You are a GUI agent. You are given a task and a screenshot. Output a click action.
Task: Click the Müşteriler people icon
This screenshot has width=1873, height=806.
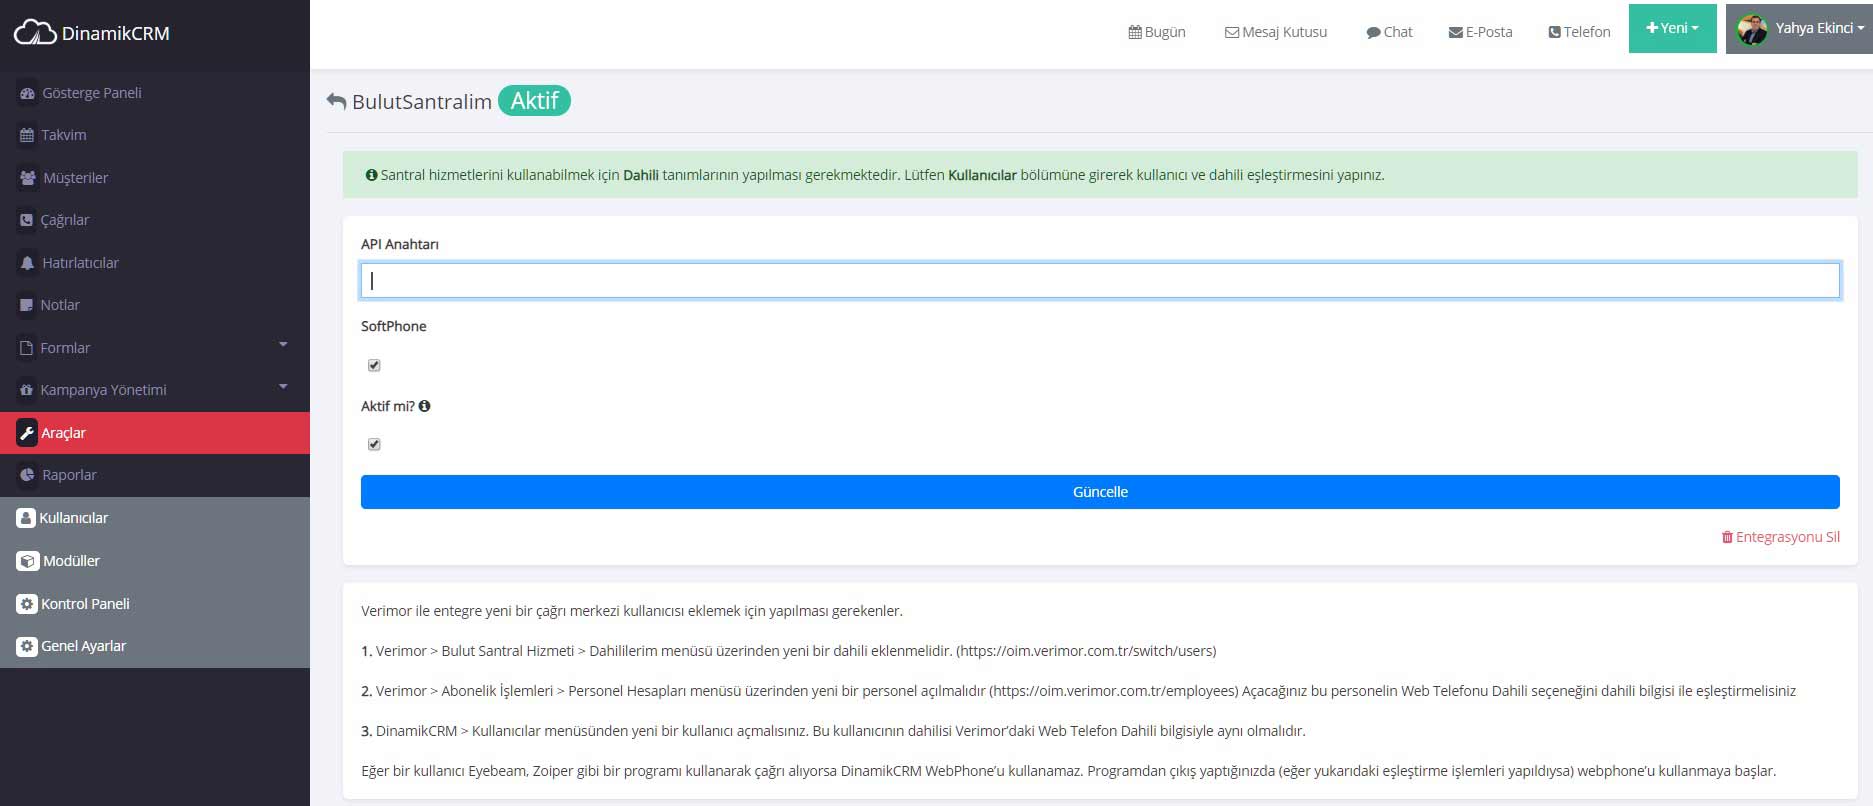(x=28, y=178)
